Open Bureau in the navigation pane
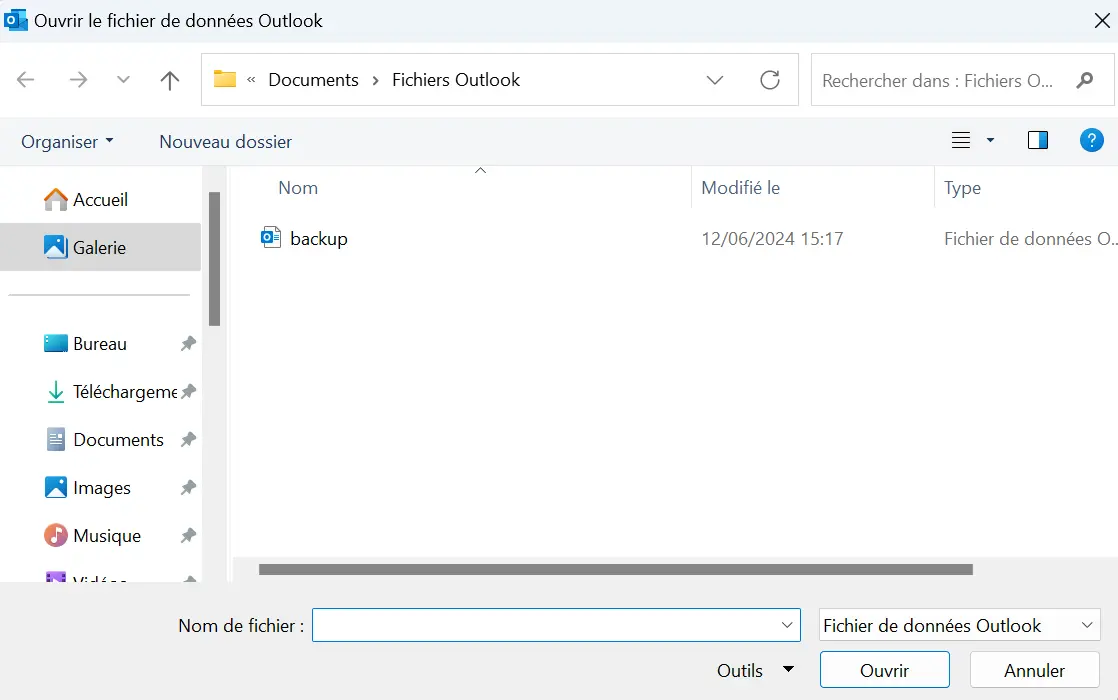1118x700 pixels. coord(101,344)
